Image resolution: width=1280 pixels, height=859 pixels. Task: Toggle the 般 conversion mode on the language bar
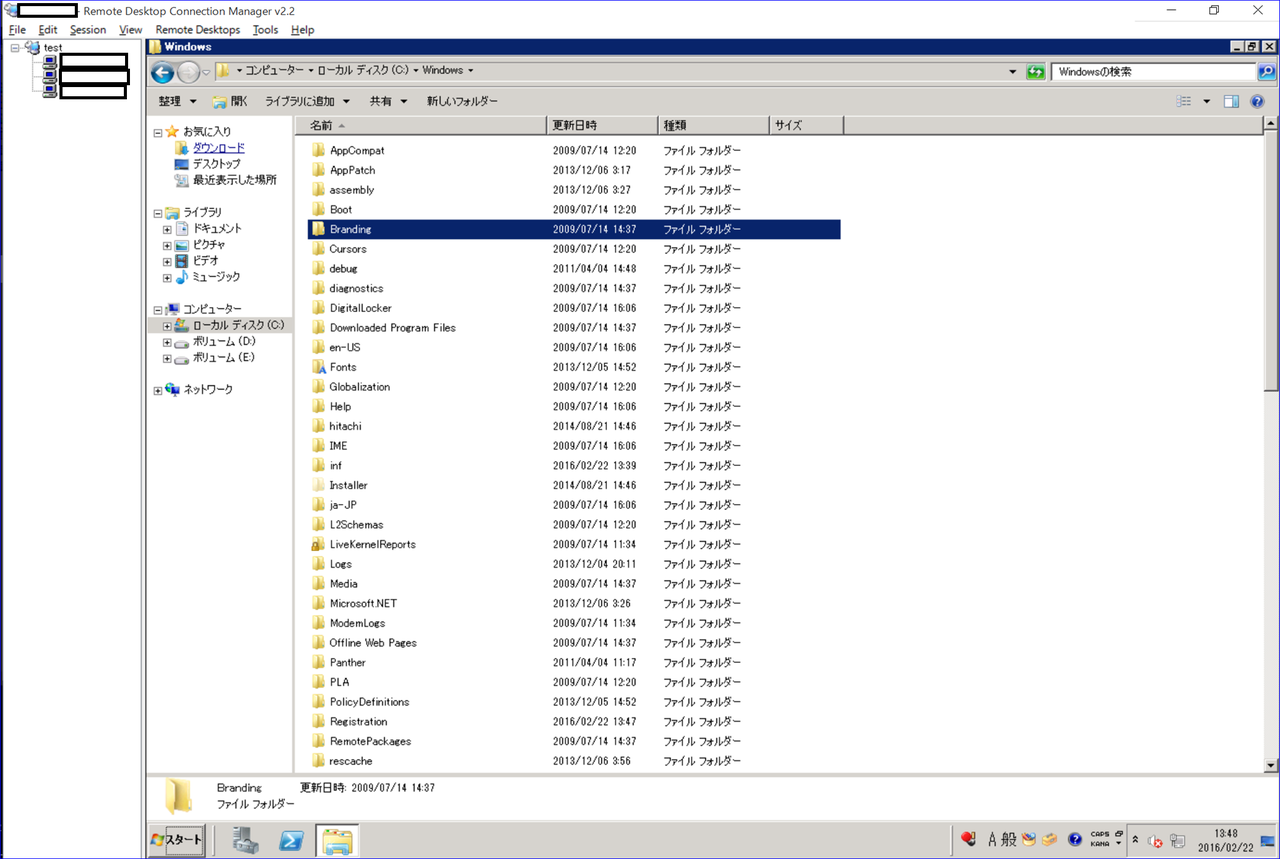1008,840
